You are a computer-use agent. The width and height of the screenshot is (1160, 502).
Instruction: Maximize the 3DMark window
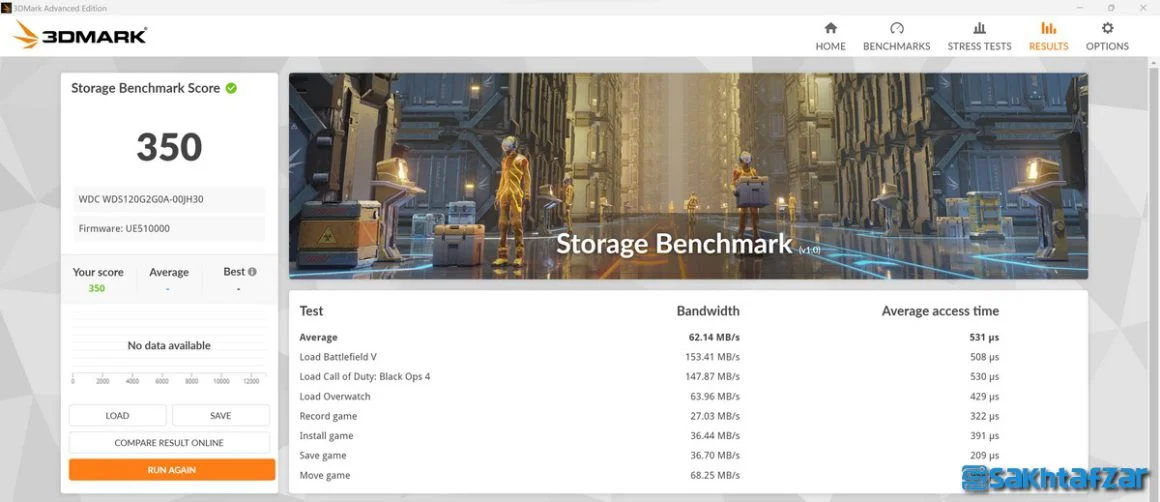(x=1110, y=8)
